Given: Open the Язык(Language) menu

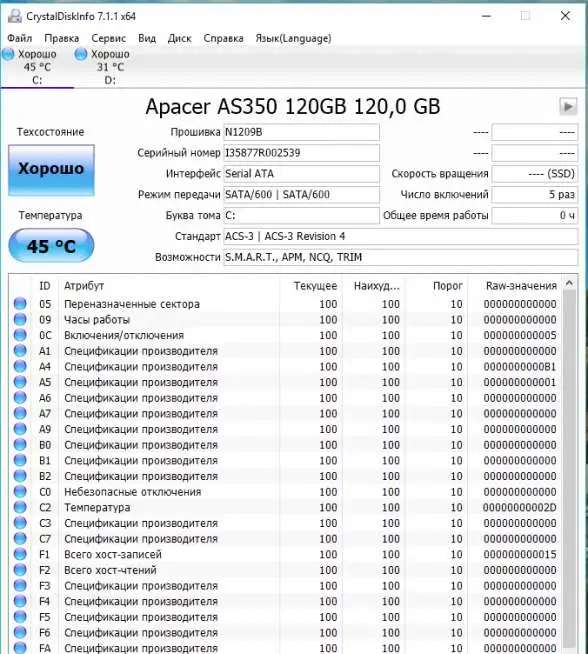Looking at the screenshot, I should (293, 38).
